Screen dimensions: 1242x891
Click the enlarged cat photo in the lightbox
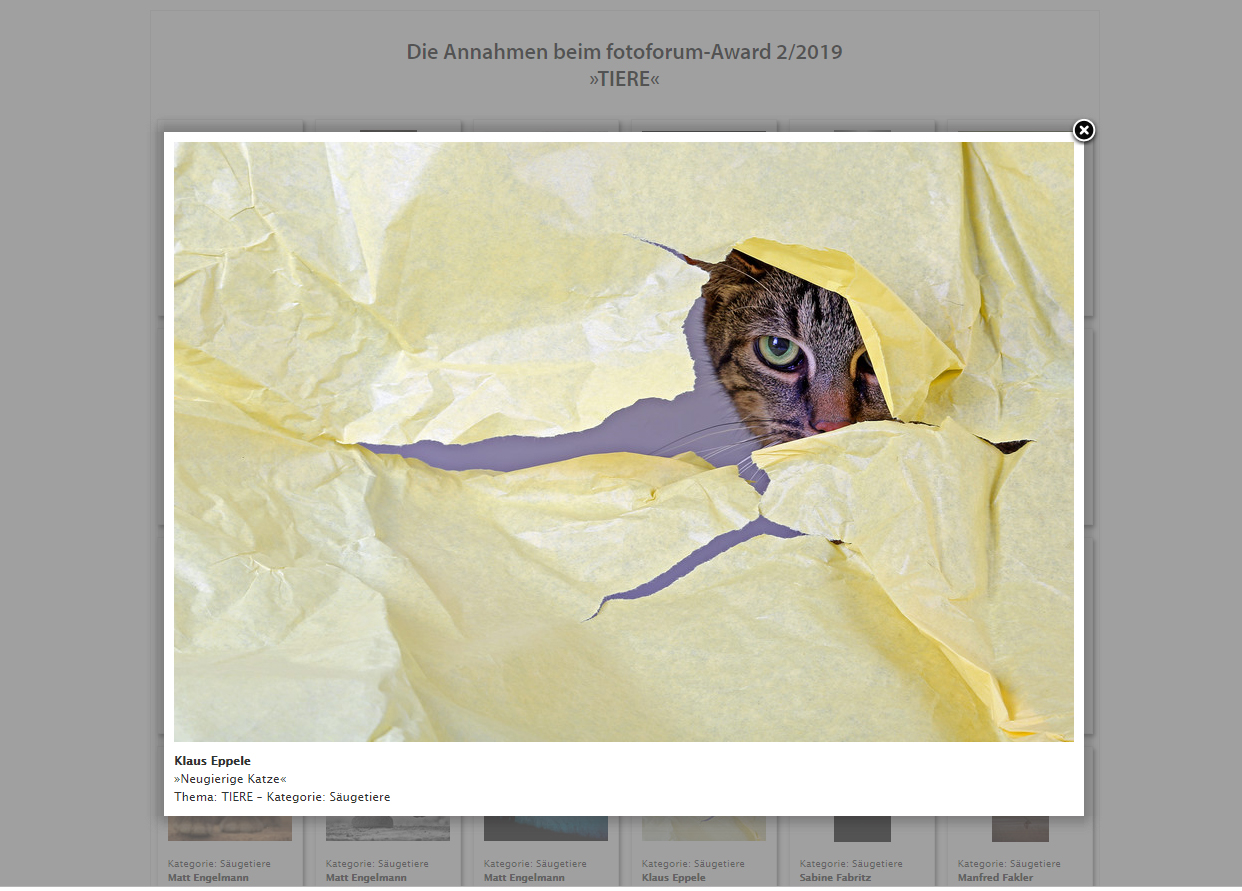[623, 441]
